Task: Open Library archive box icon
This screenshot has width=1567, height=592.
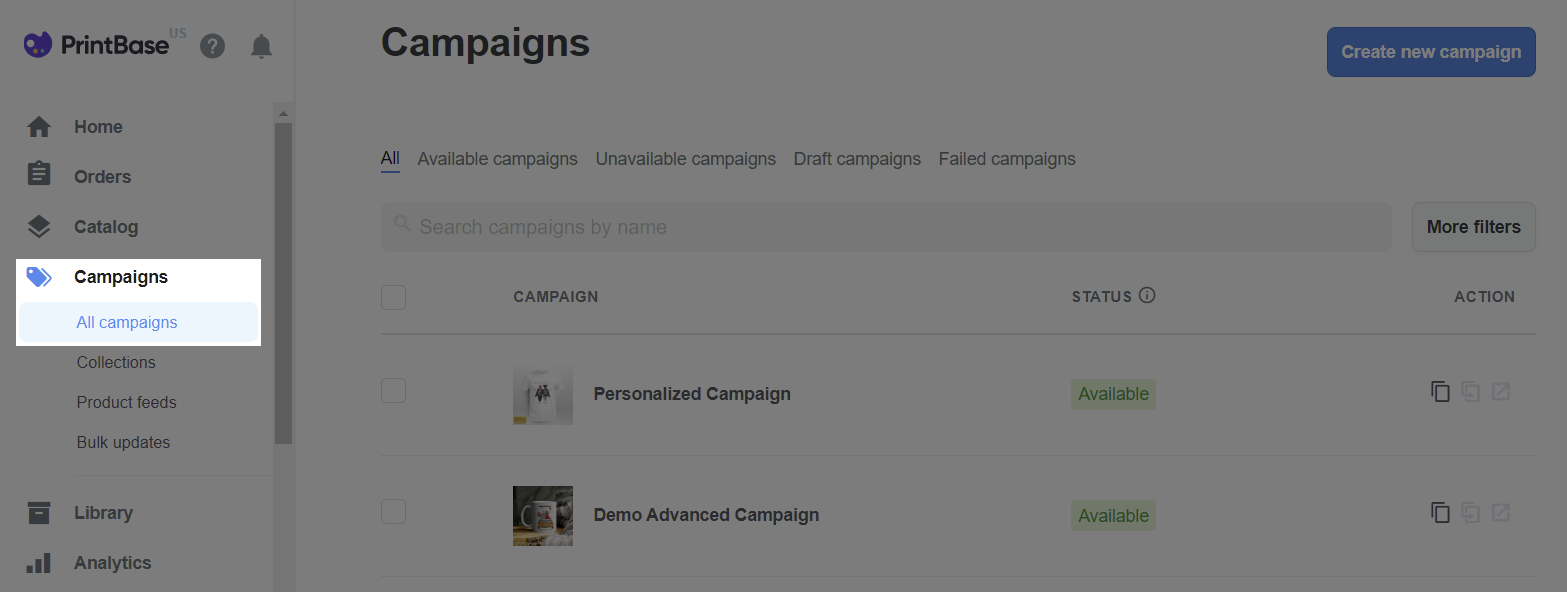Action: coord(38,513)
